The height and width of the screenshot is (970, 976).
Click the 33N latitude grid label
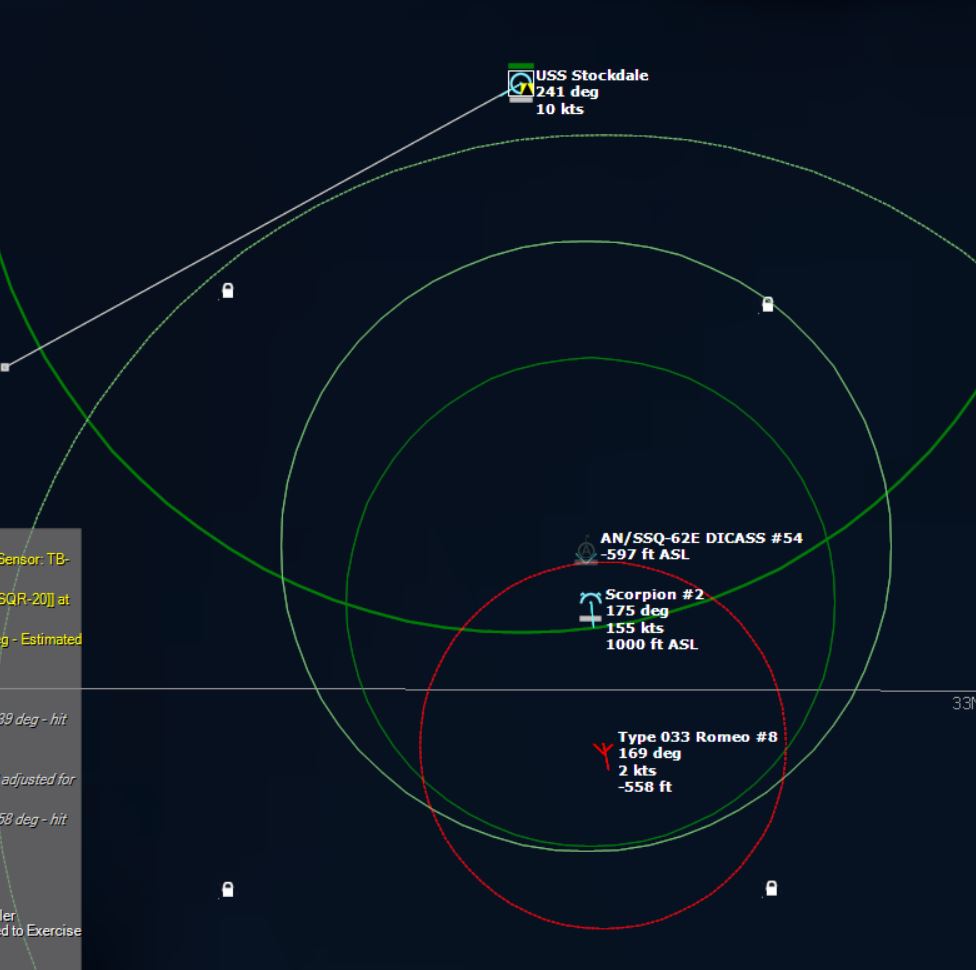click(962, 703)
